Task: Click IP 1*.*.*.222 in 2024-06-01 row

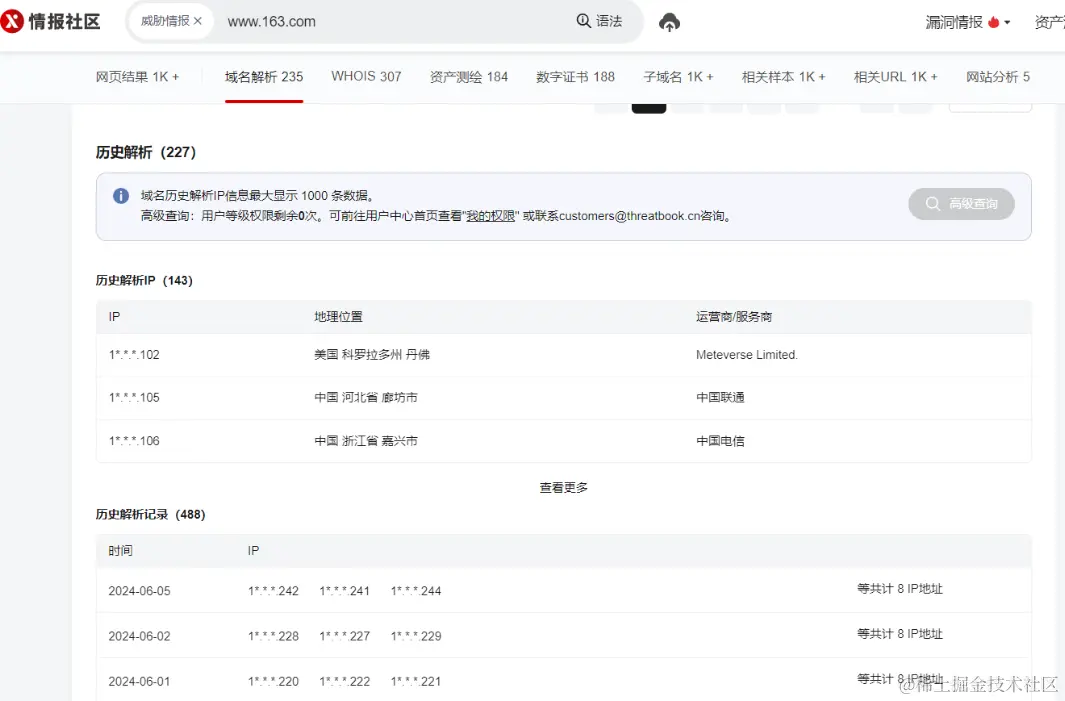Action: coord(344,681)
